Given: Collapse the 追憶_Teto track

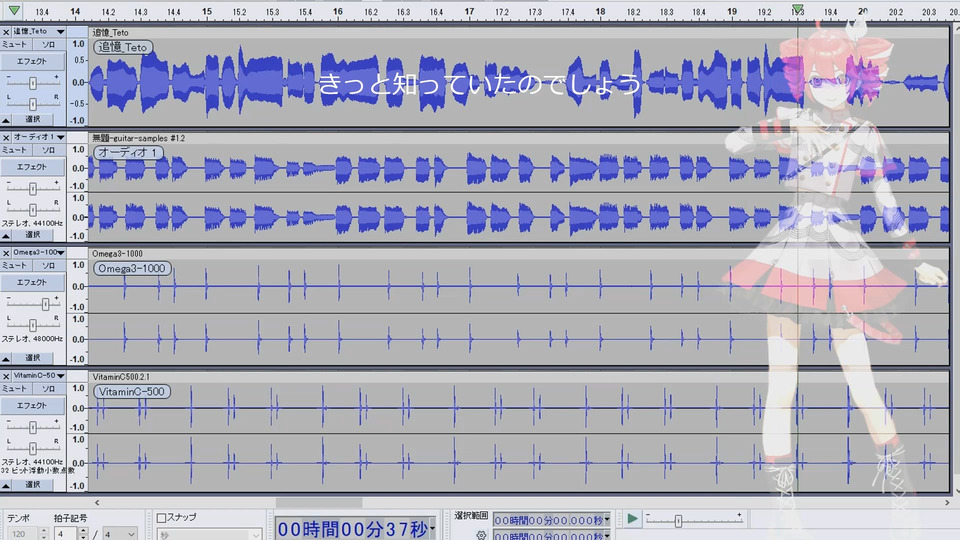Looking at the screenshot, I should coord(6,120).
